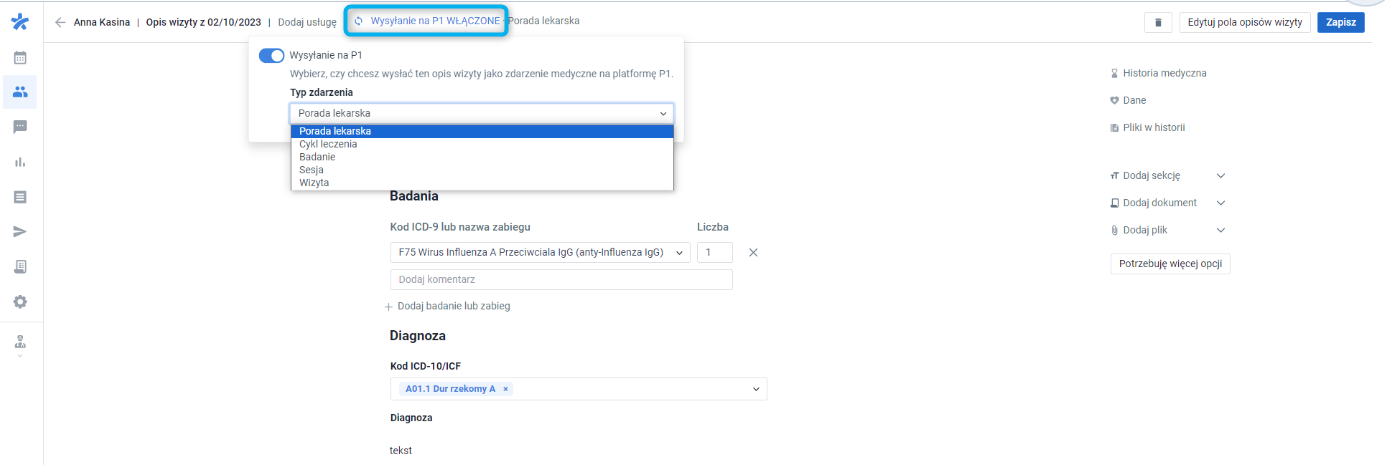Open the ICD-9 examination dropdown

coord(540,253)
